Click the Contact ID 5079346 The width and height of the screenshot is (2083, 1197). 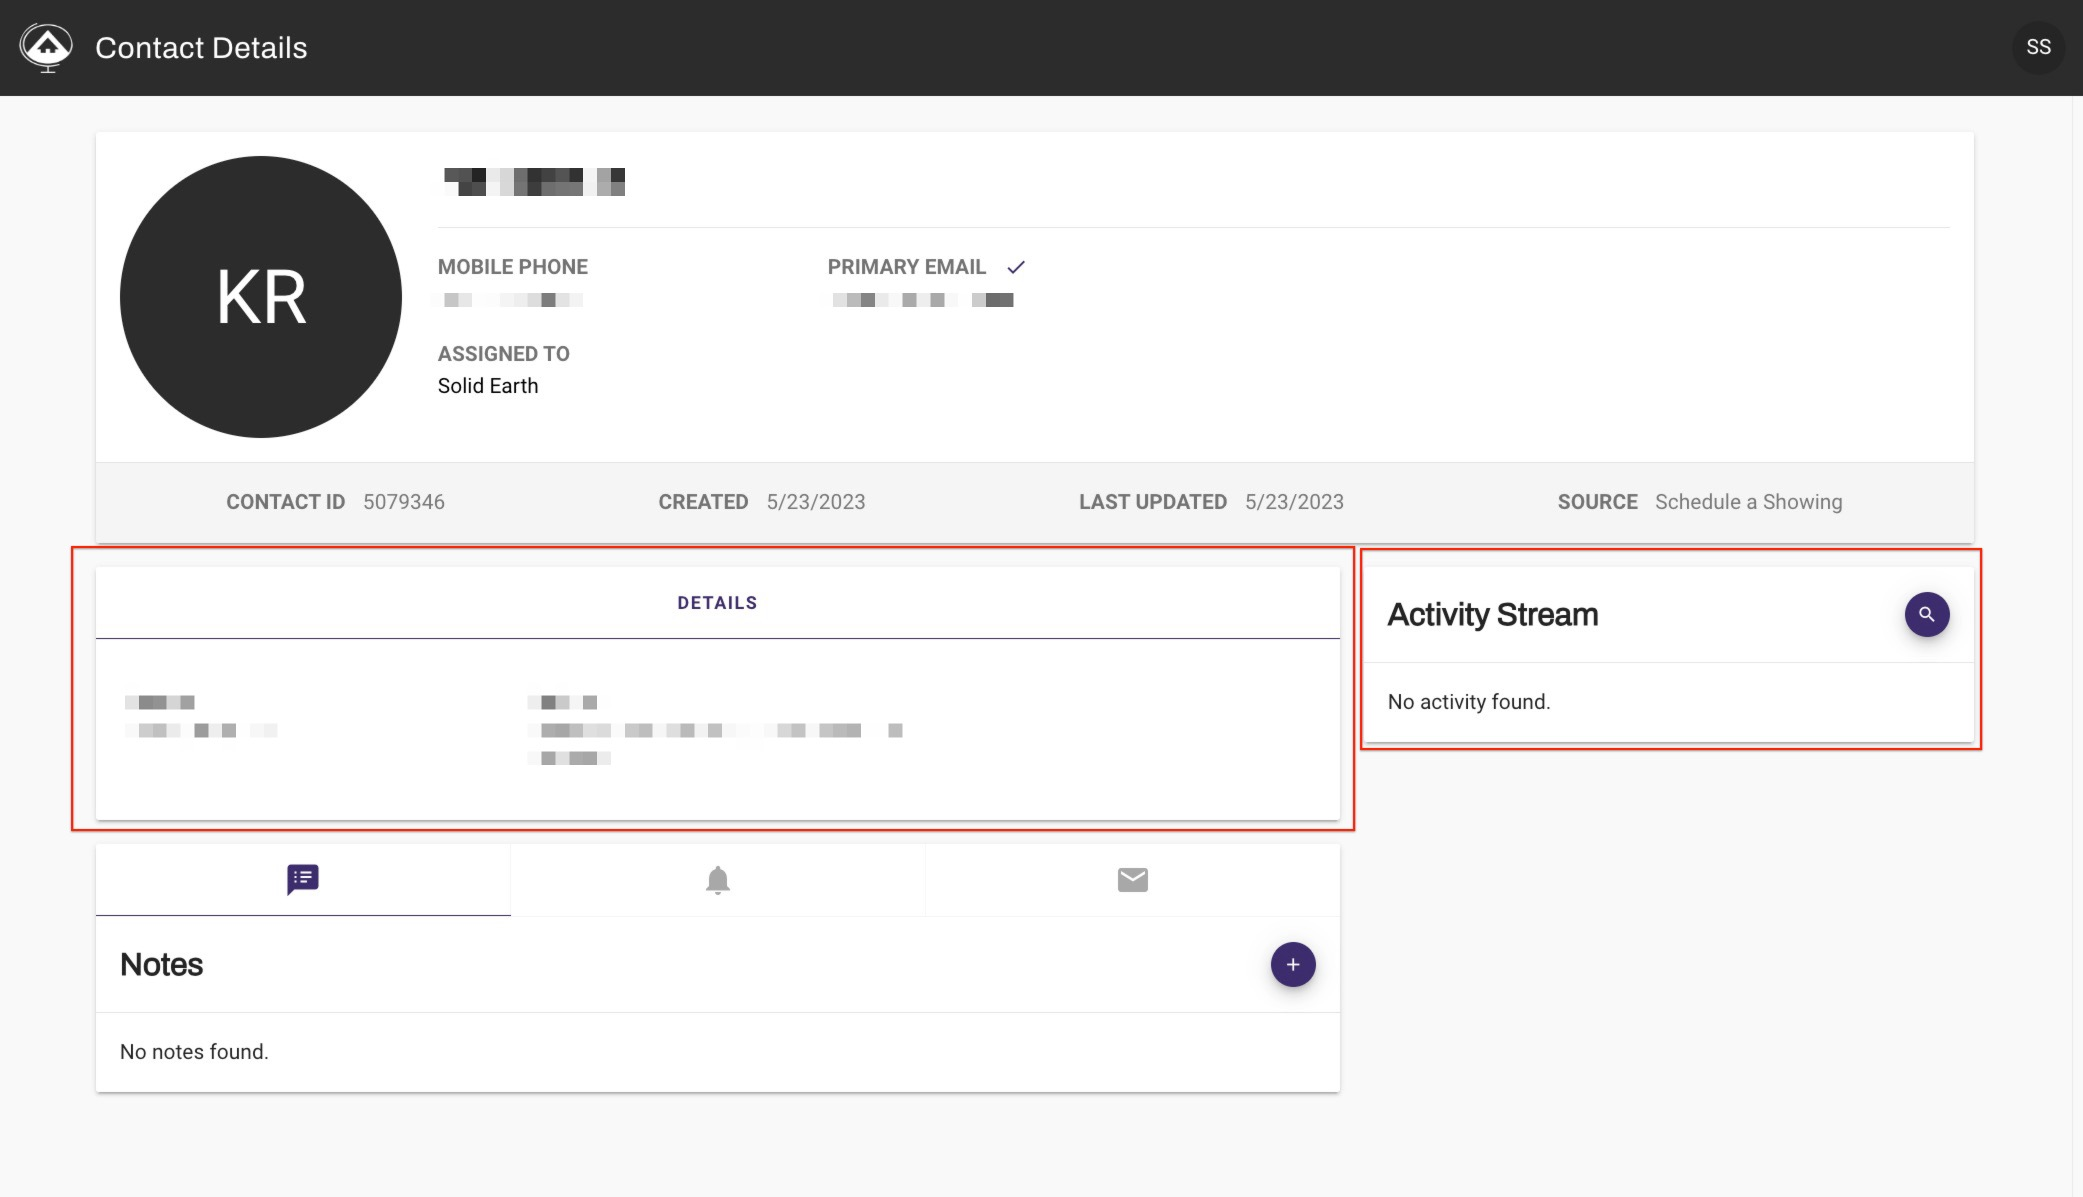[403, 502]
